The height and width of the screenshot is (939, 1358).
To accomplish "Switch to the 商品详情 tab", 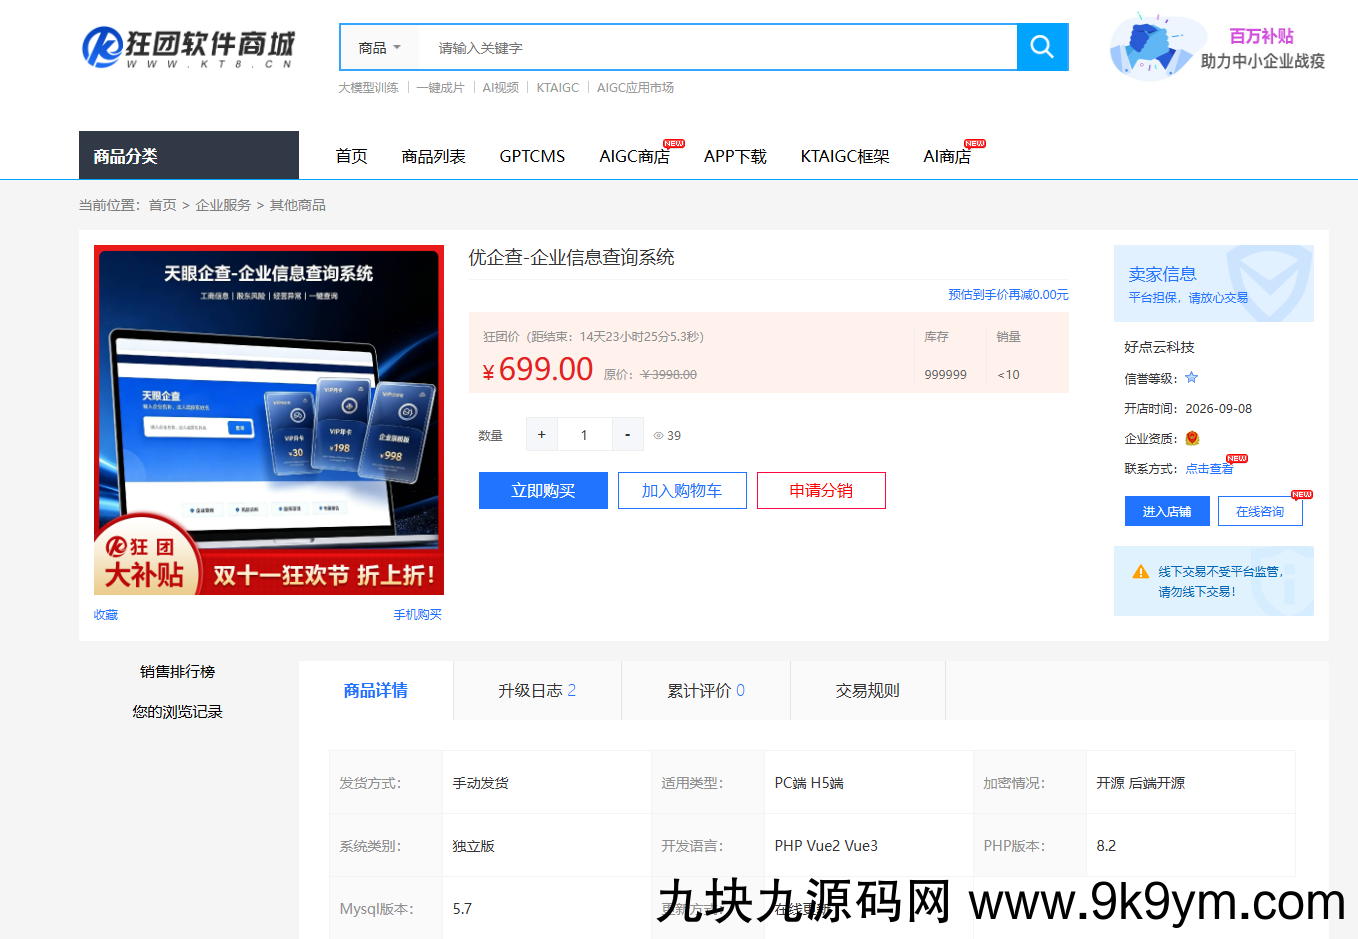I will pyautogui.click(x=376, y=690).
